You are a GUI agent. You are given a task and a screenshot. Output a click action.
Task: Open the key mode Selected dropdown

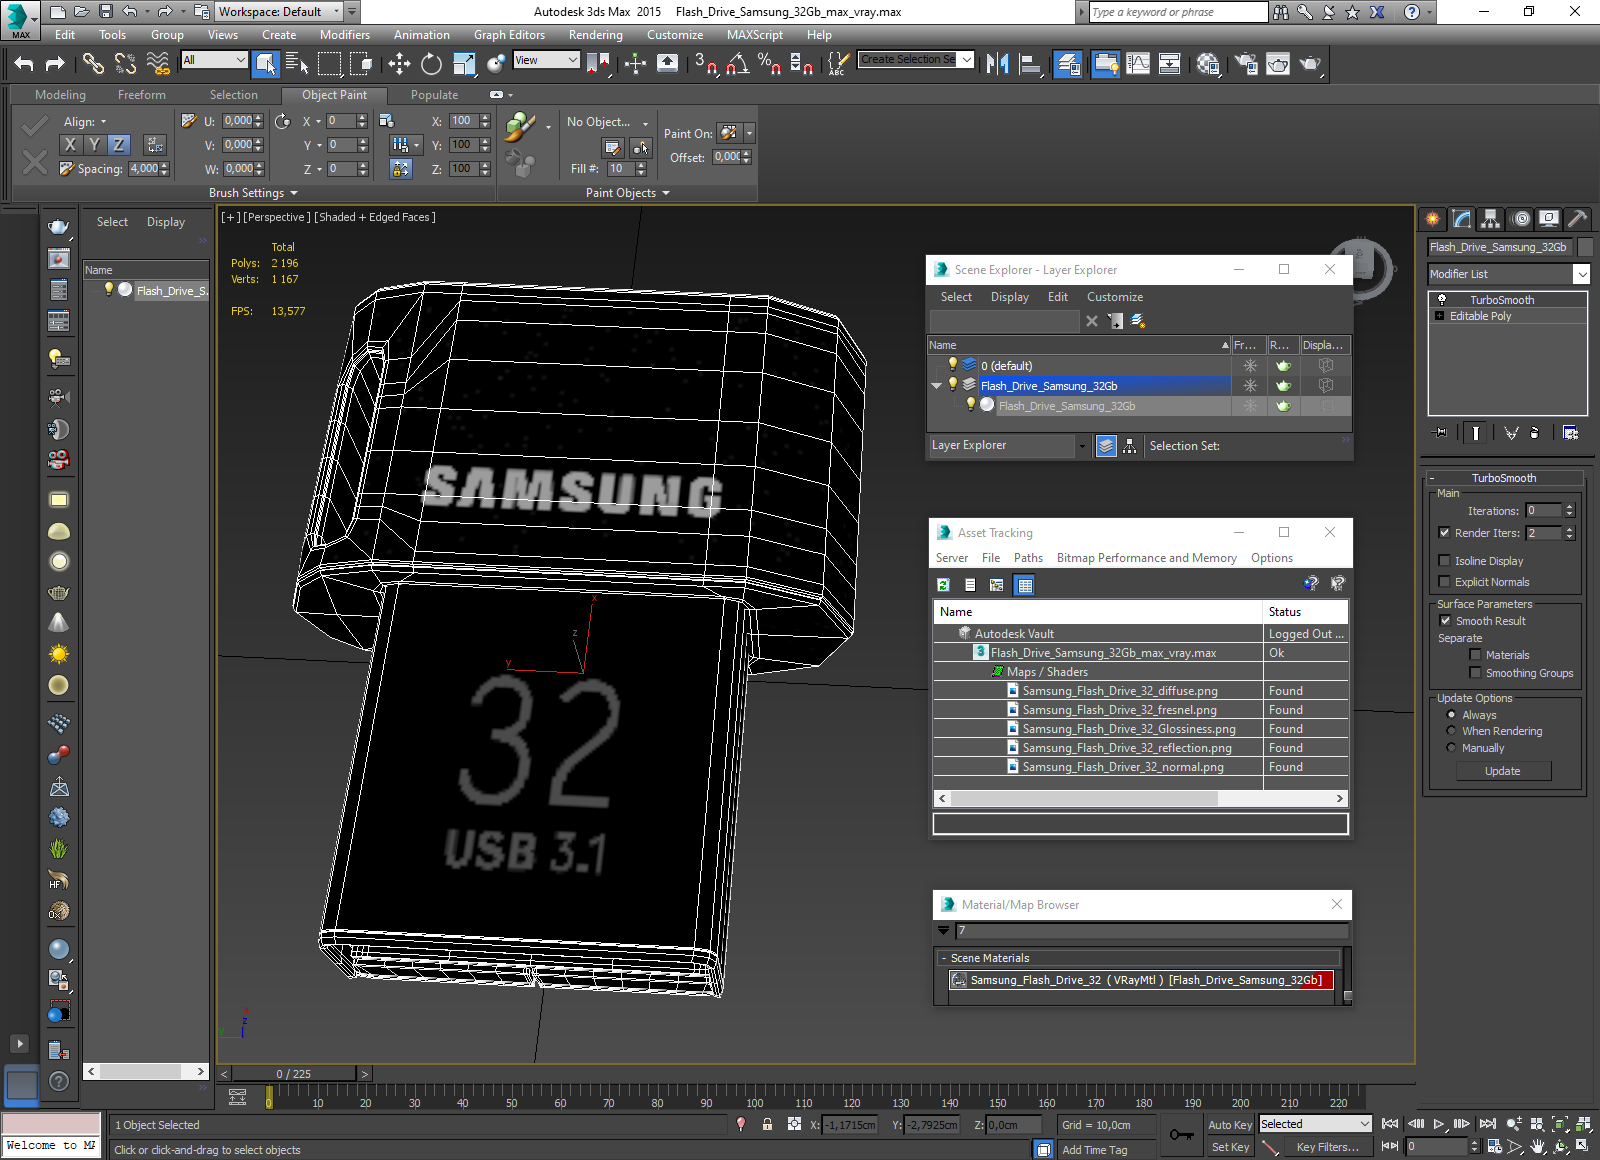pos(1314,1124)
